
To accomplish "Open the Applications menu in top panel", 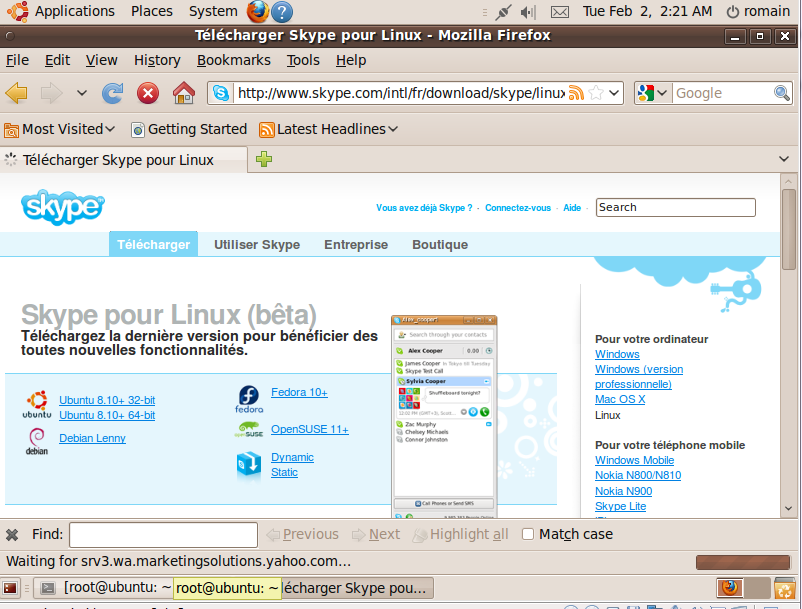I will [75, 11].
